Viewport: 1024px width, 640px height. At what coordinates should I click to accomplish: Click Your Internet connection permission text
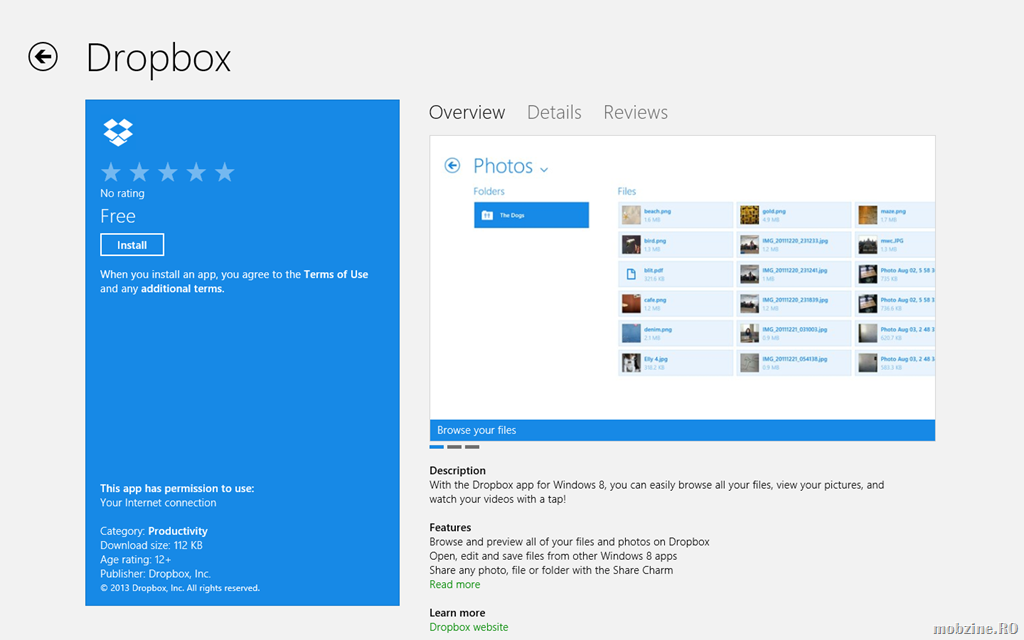tap(158, 503)
